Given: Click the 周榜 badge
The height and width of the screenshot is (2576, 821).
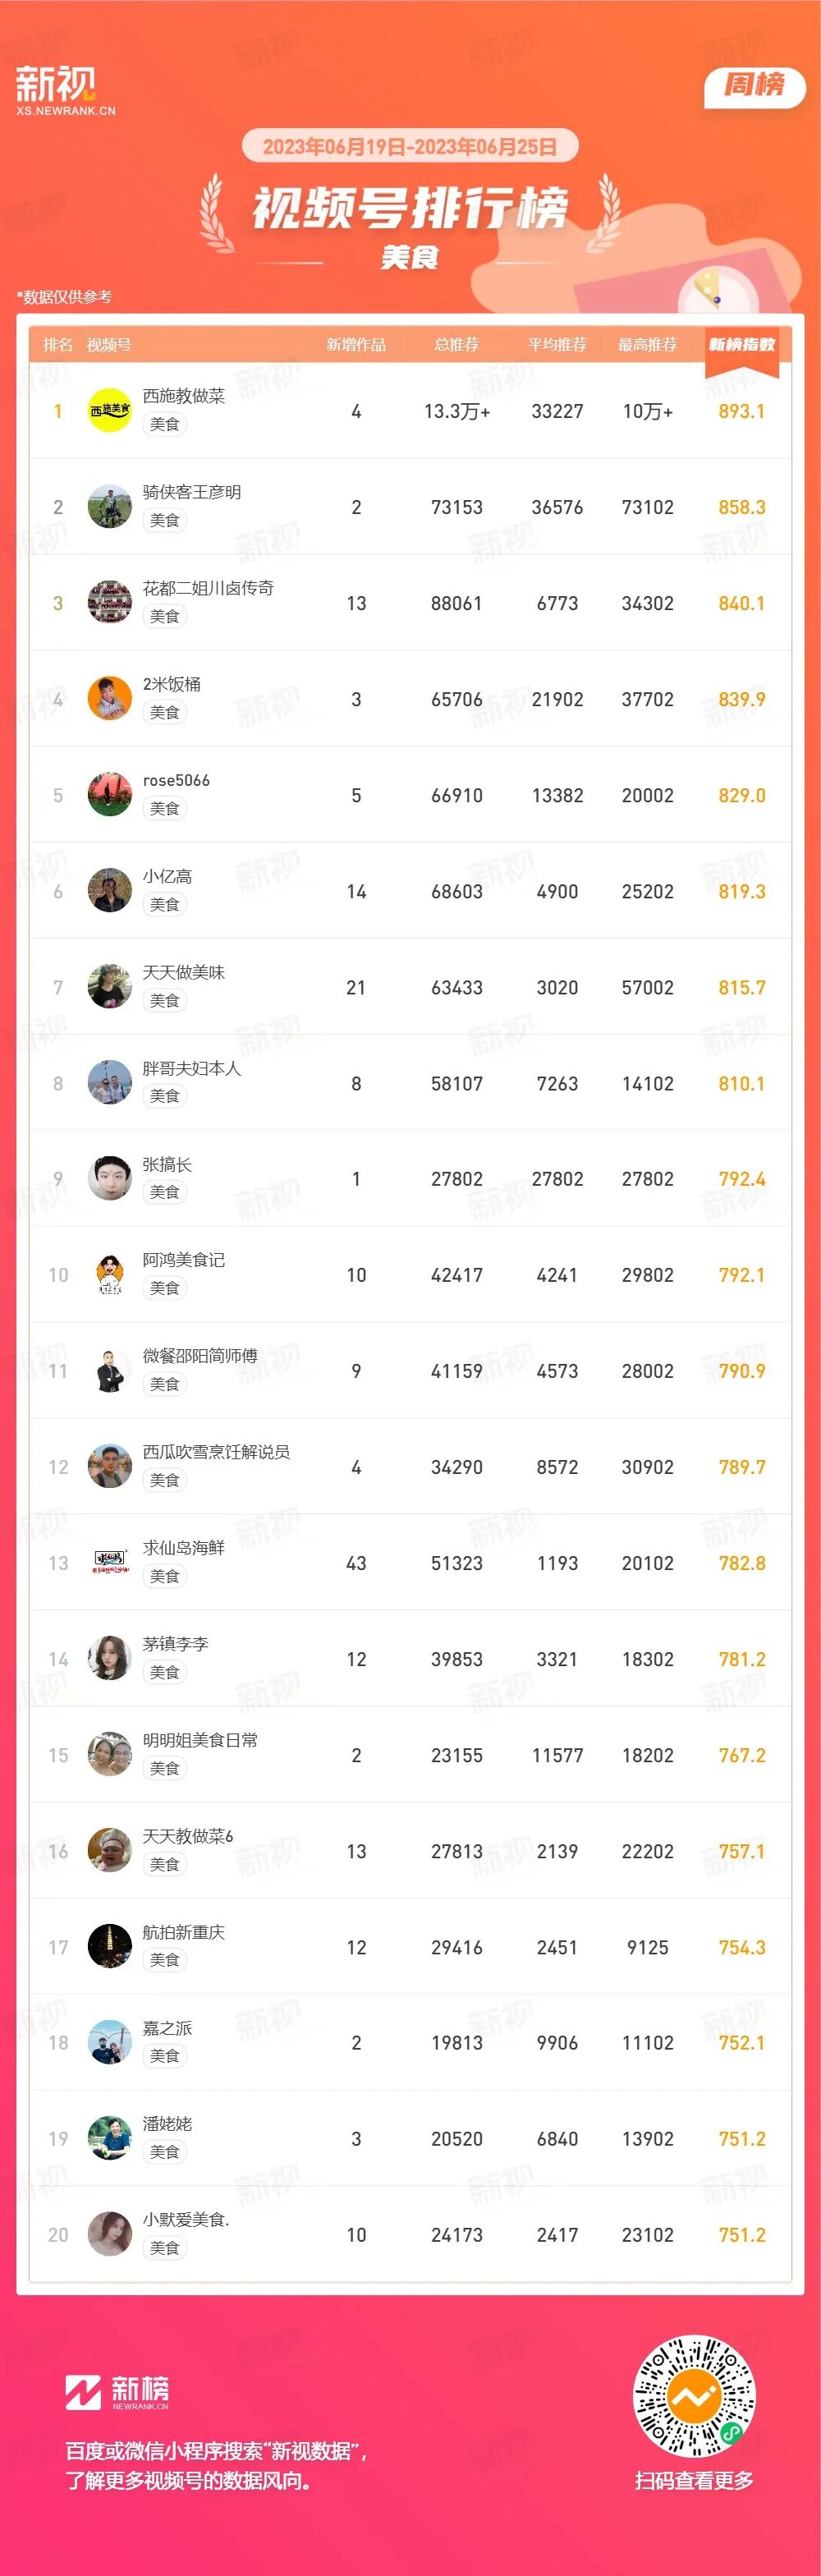Looking at the screenshot, I should 755,85.
